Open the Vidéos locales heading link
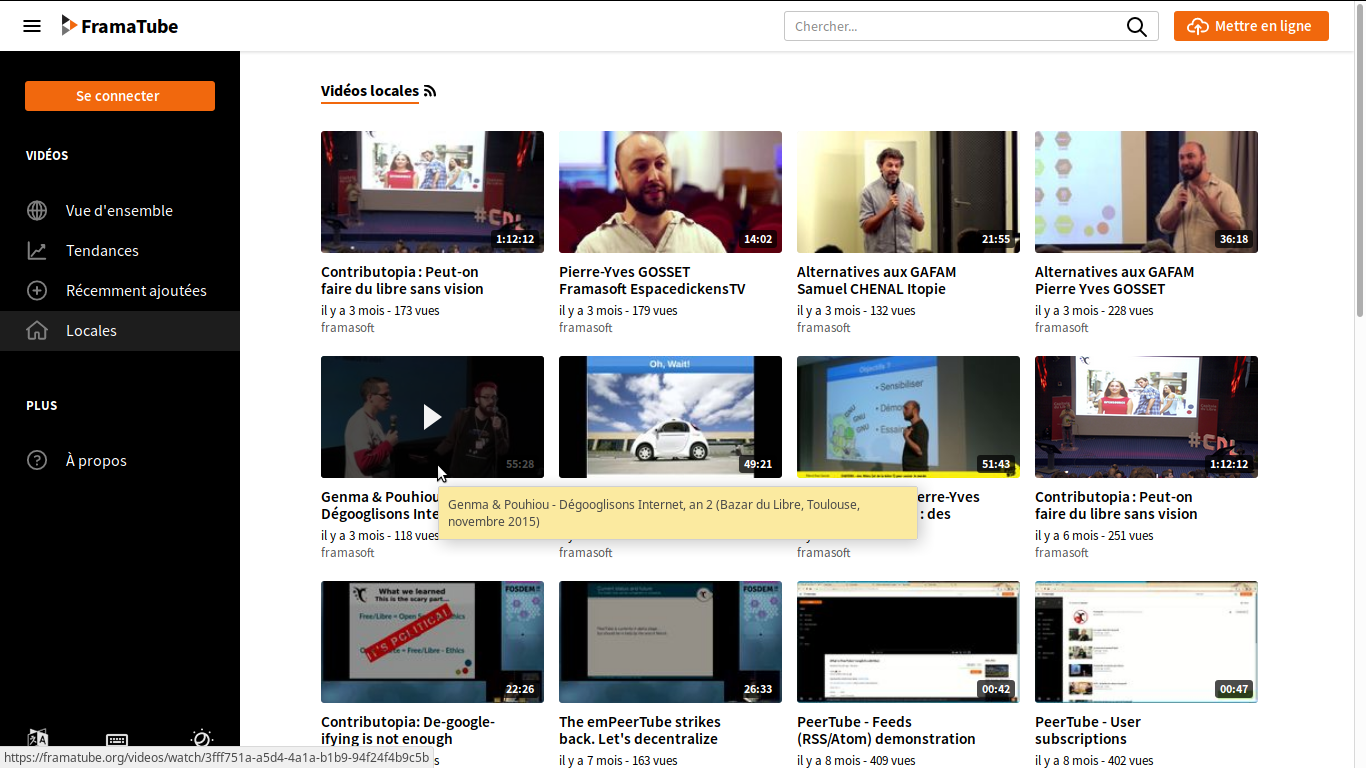 (370, 91)
